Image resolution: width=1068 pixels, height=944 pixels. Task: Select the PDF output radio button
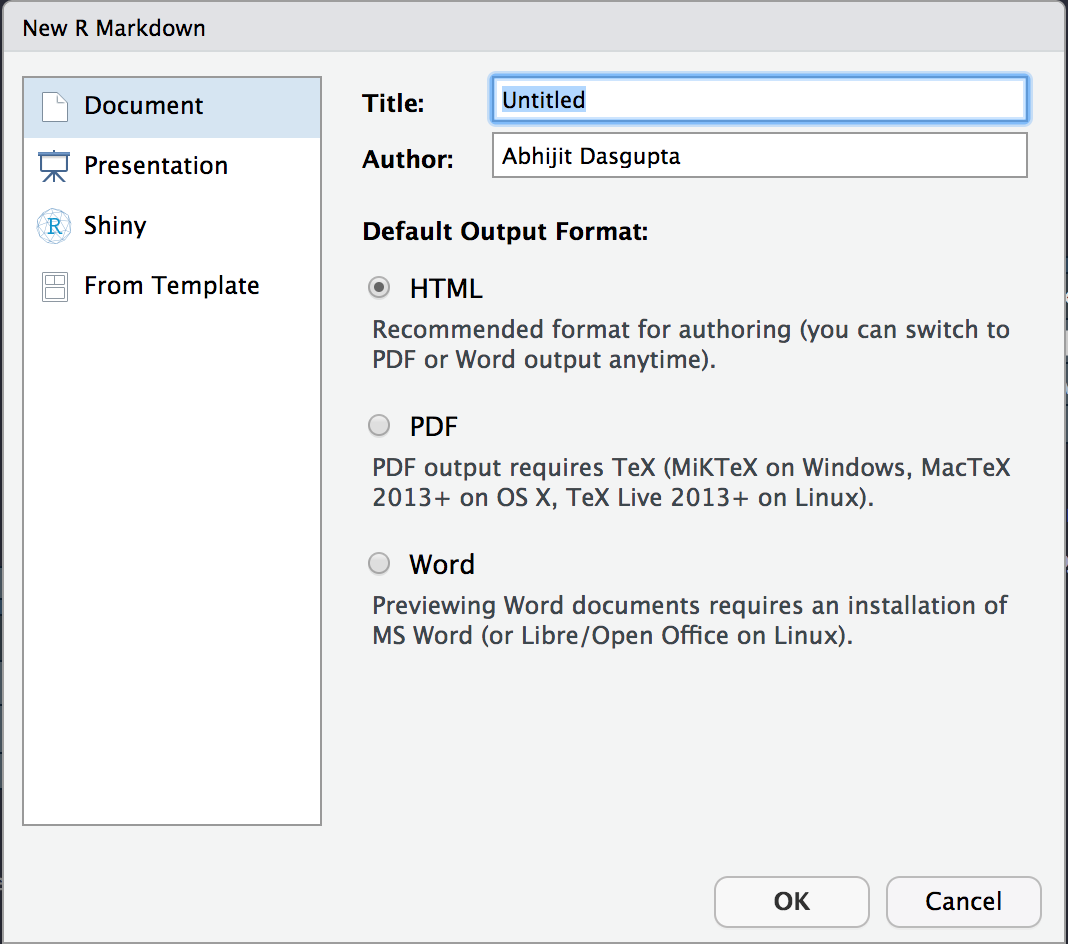point(379,426)
